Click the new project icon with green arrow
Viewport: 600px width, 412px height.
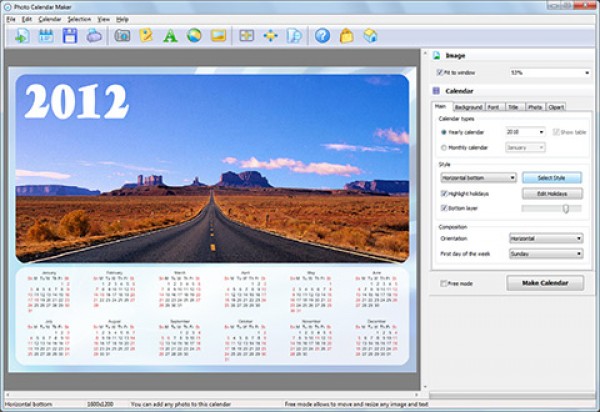[x=22, y=36]
